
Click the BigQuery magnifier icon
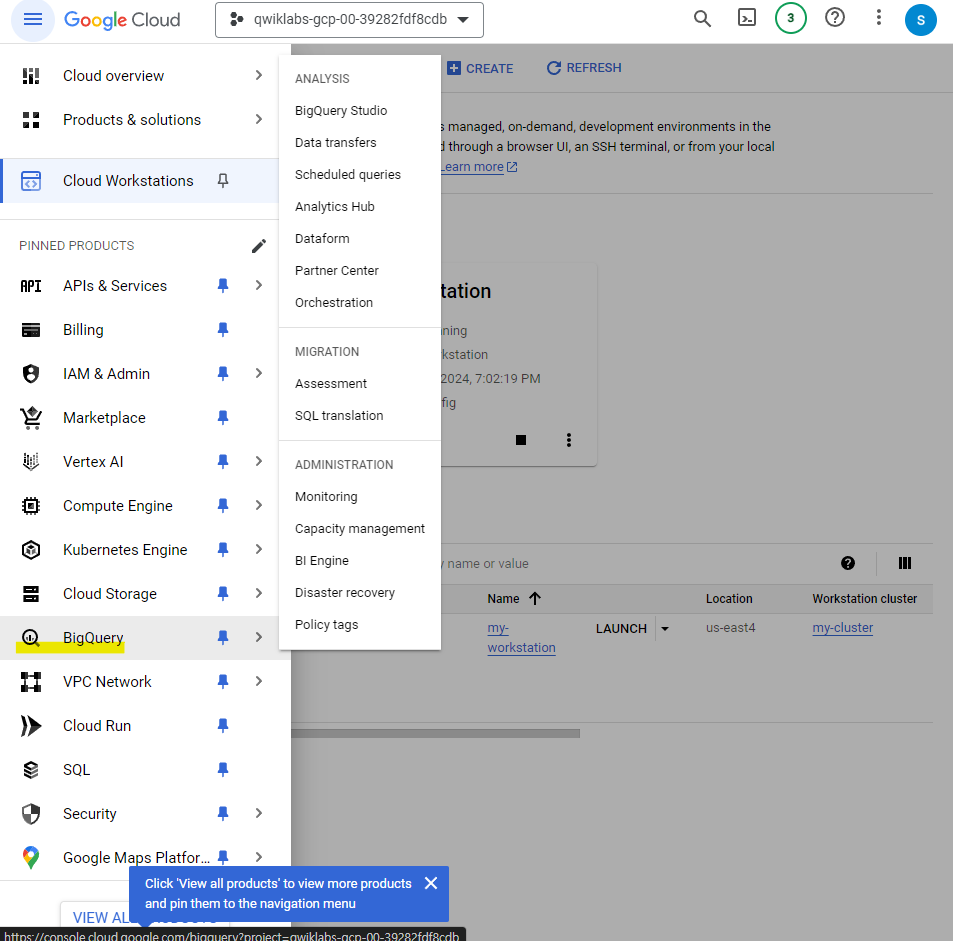[x=31, y=638]
